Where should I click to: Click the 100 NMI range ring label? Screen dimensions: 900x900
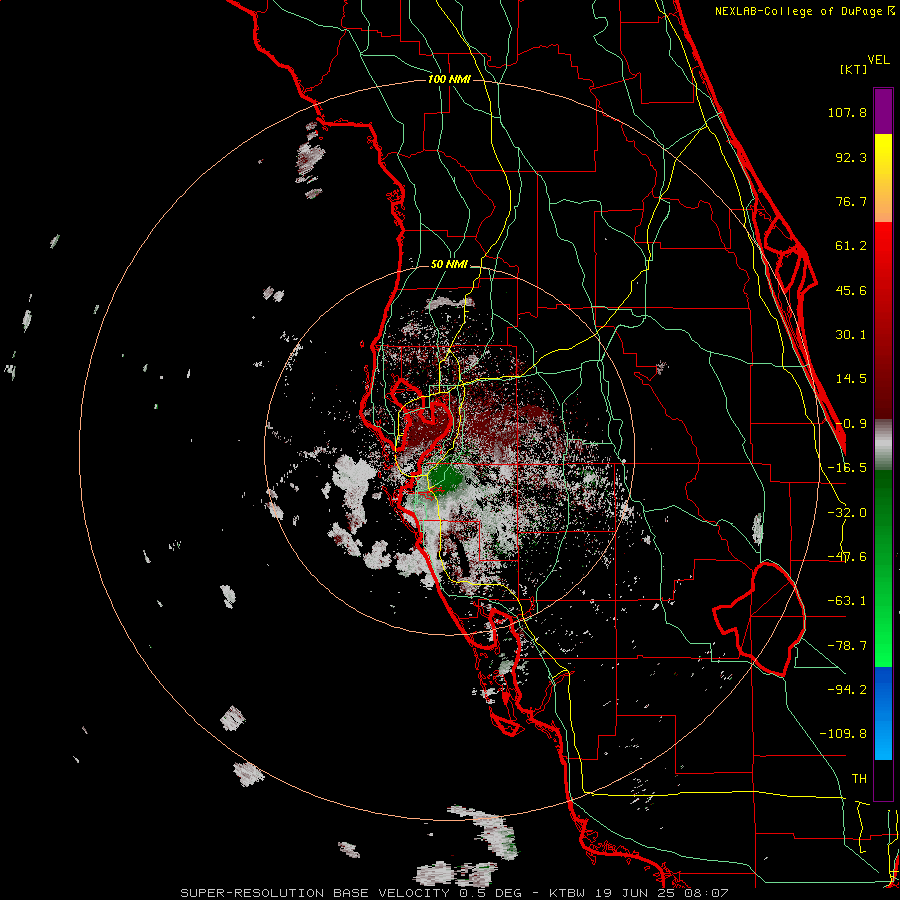click(449, 79)
